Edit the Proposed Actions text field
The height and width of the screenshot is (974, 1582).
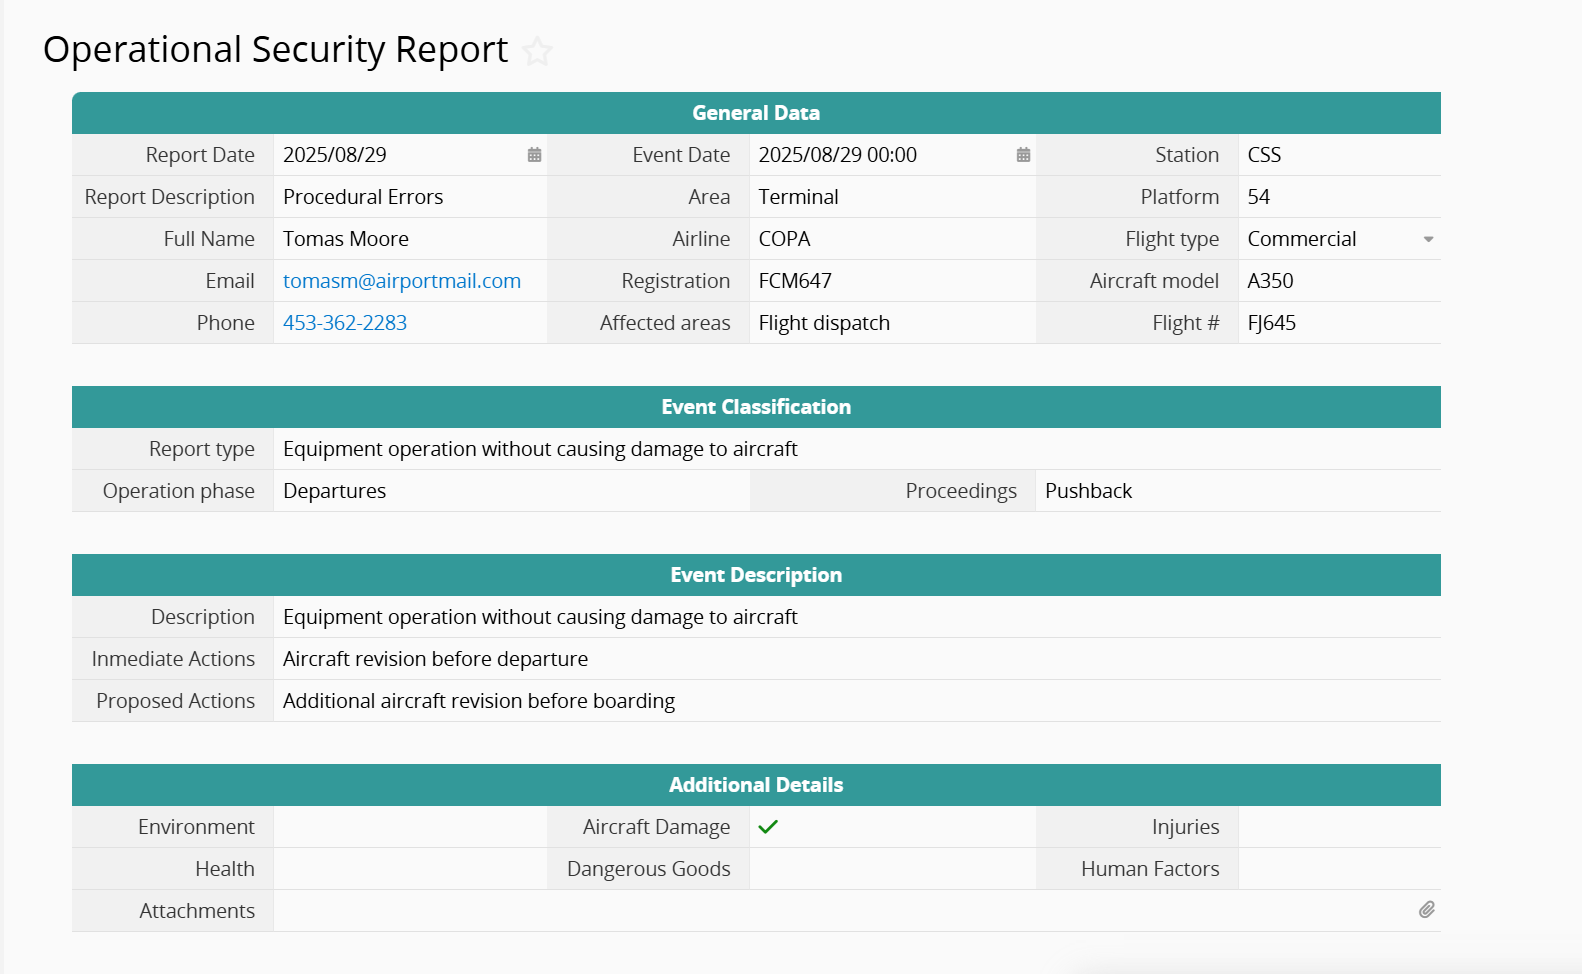pyautogui.click(x=855, y=701)
